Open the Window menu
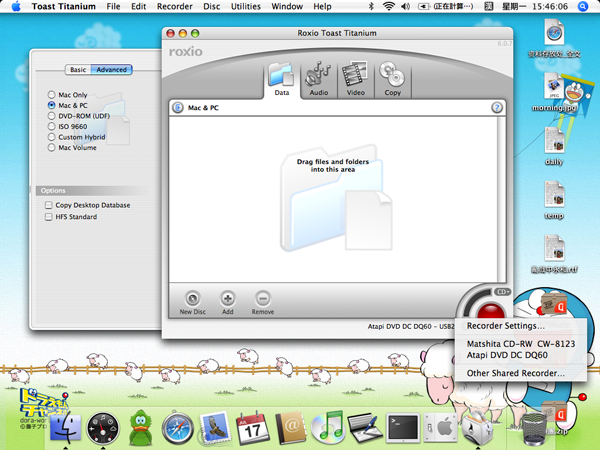Image resolution: width=600 pixels, height=450 pixels. click(x=287, y=7)
